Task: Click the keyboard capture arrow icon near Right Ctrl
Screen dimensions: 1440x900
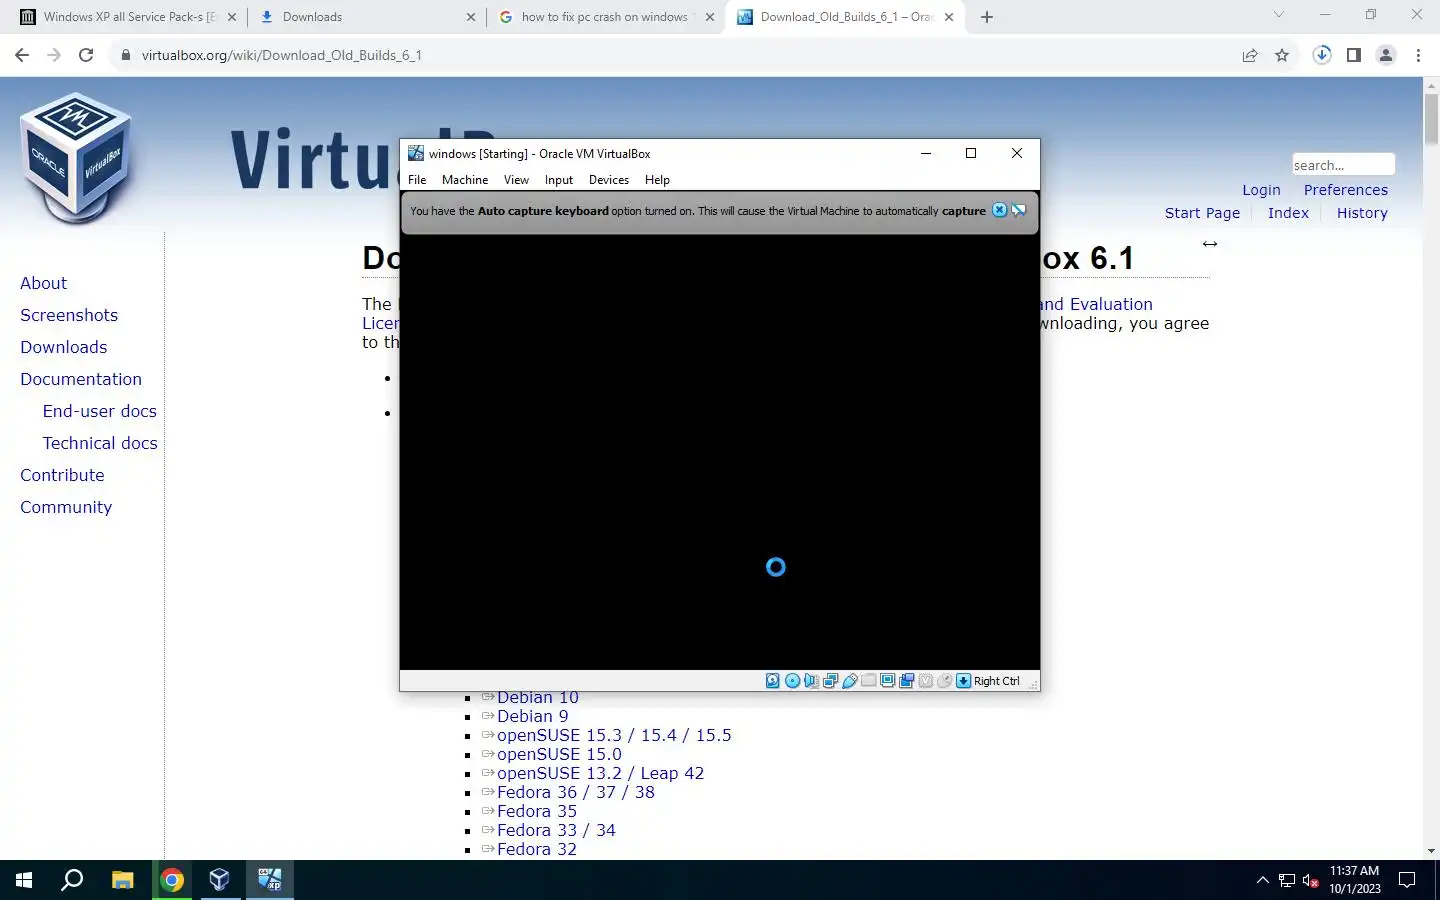Action: point(963,681)
